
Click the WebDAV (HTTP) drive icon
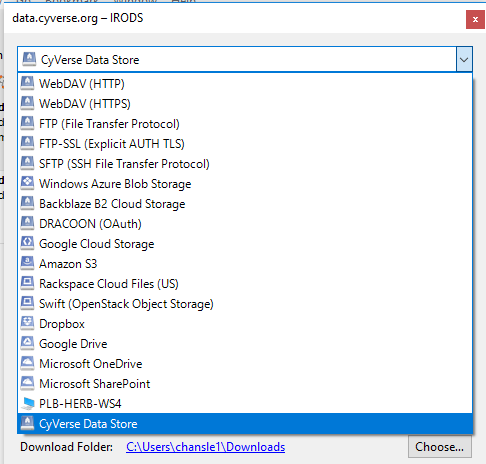click(x=27, y=83)
